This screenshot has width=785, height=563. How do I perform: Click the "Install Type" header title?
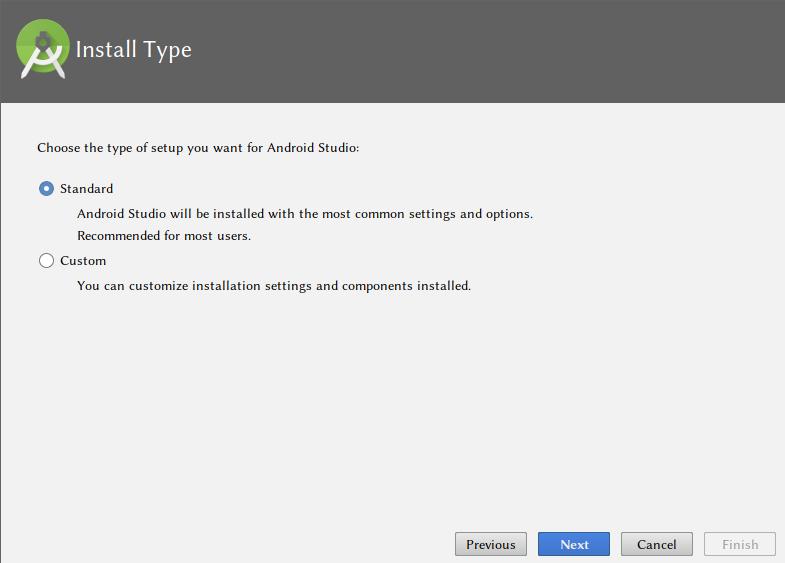click(x=133, y=50)
